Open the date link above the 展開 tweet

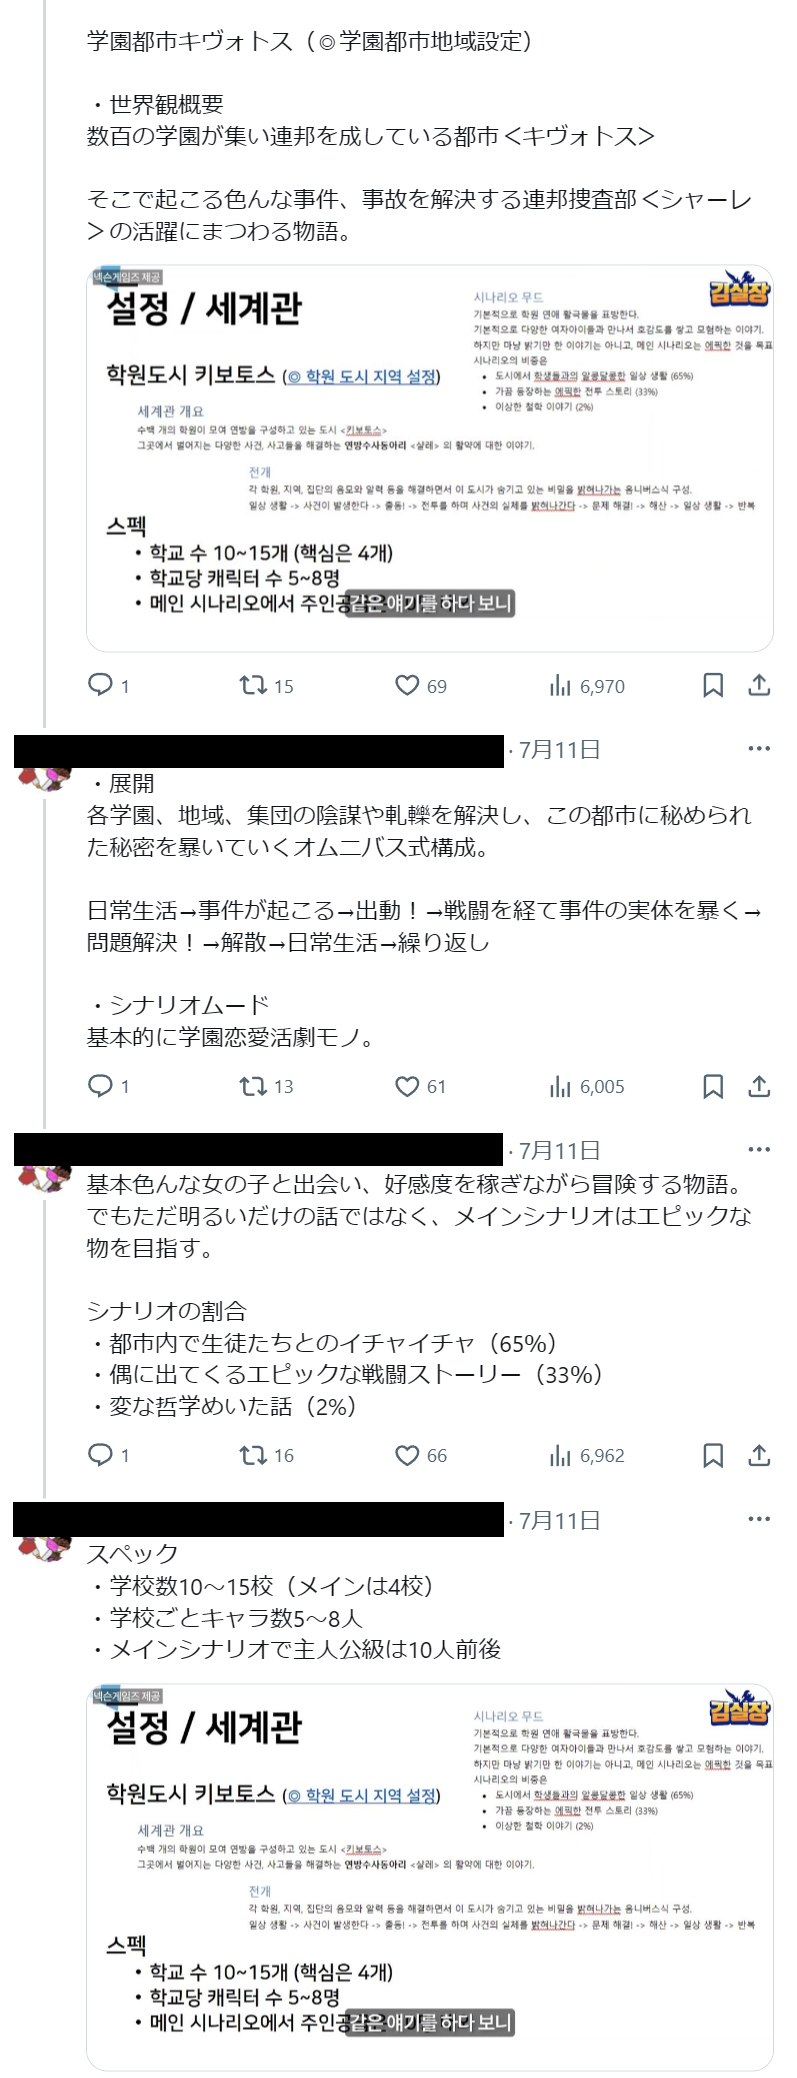click(559, 750)
